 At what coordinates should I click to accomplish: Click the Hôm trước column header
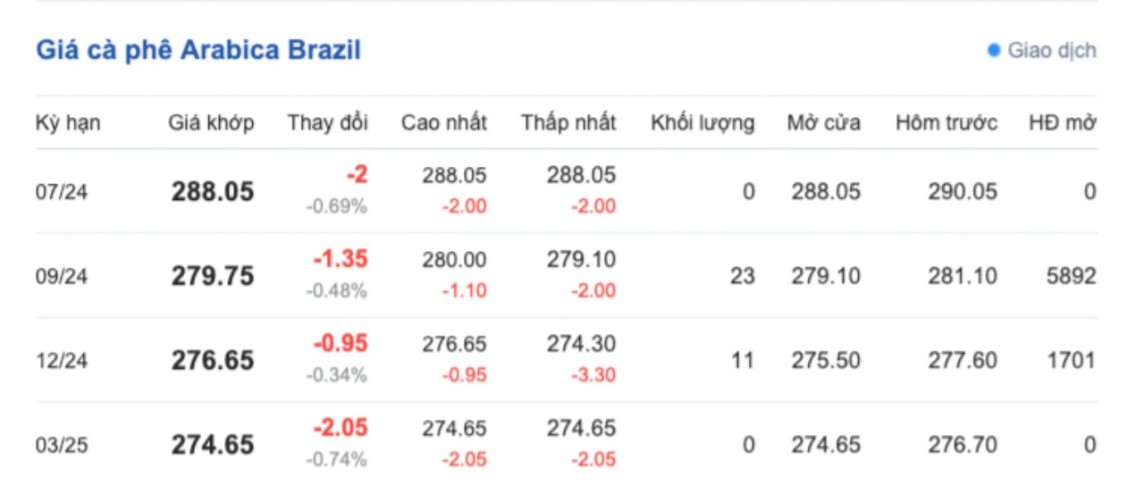pos(946,123)
